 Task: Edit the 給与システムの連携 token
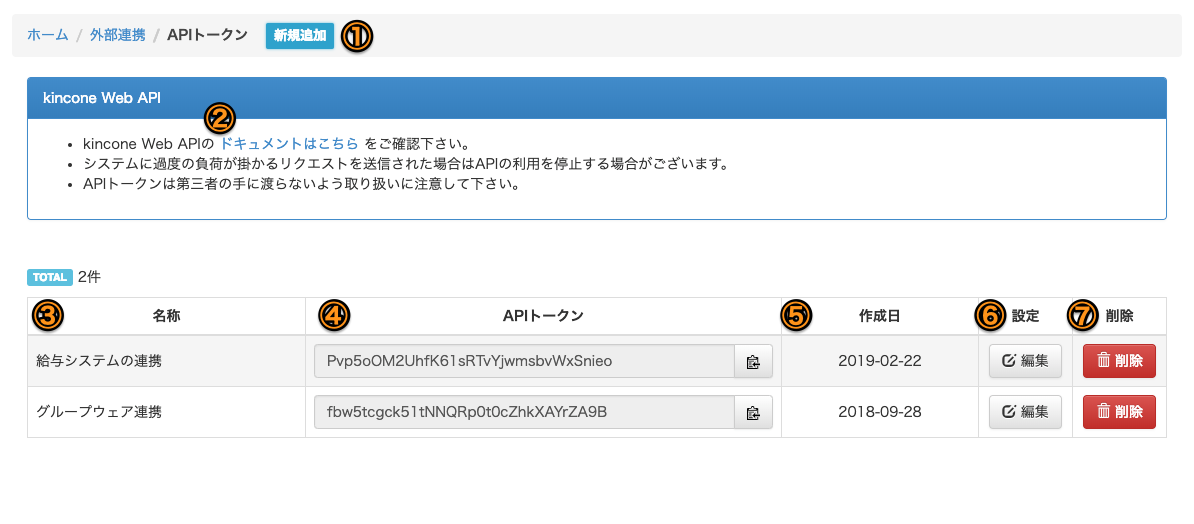tap(1025, 361)
